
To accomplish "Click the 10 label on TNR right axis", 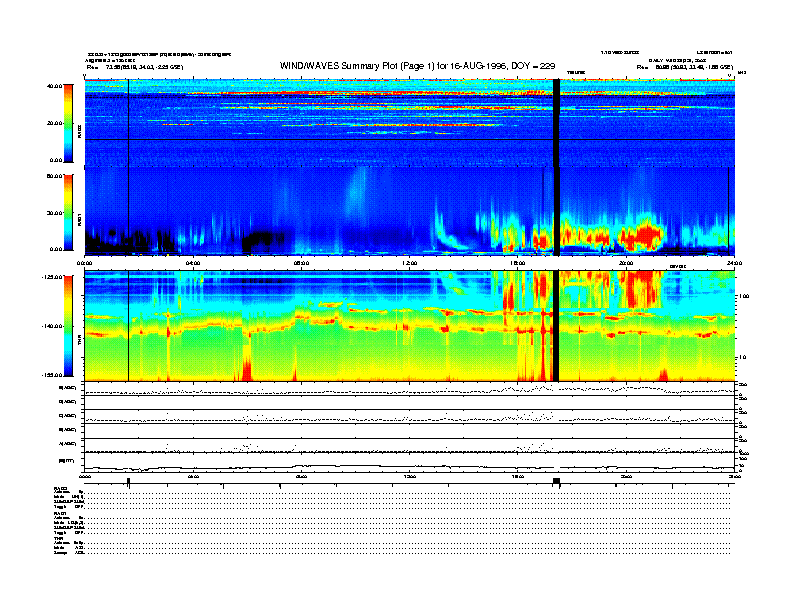I will (x=744, y=357).
